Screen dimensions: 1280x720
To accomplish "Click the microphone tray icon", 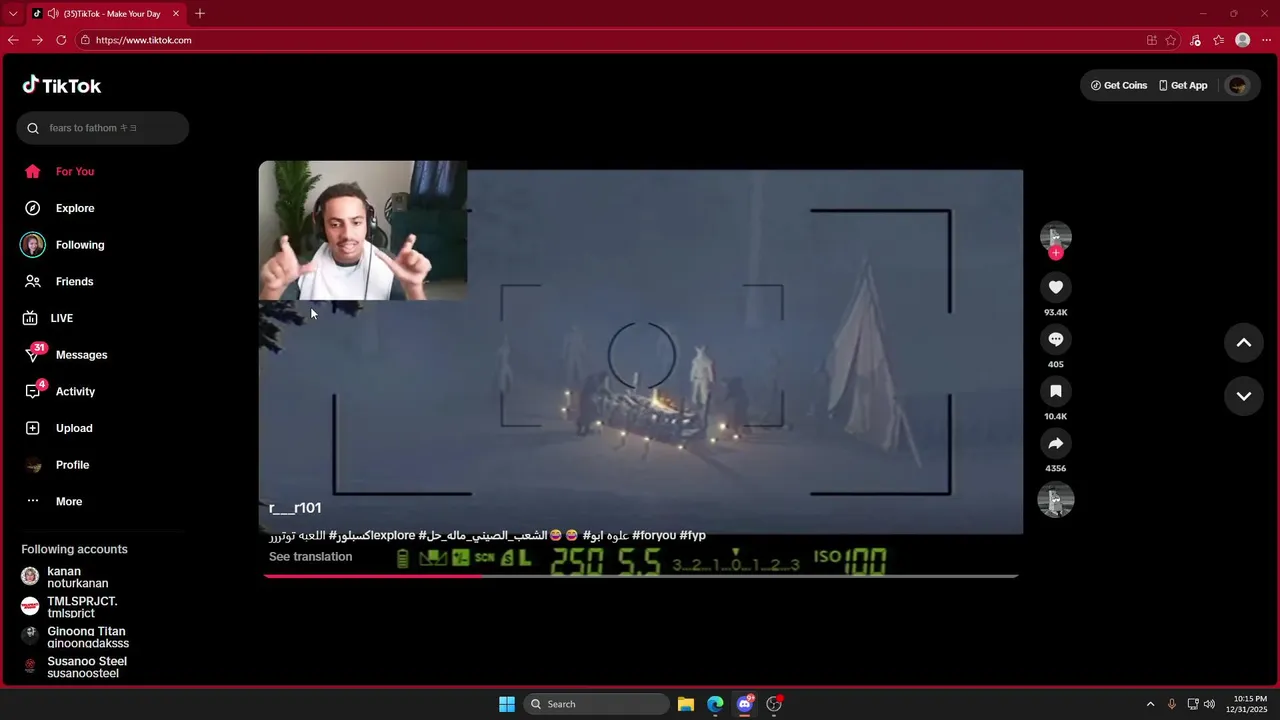I will 1171,704.
